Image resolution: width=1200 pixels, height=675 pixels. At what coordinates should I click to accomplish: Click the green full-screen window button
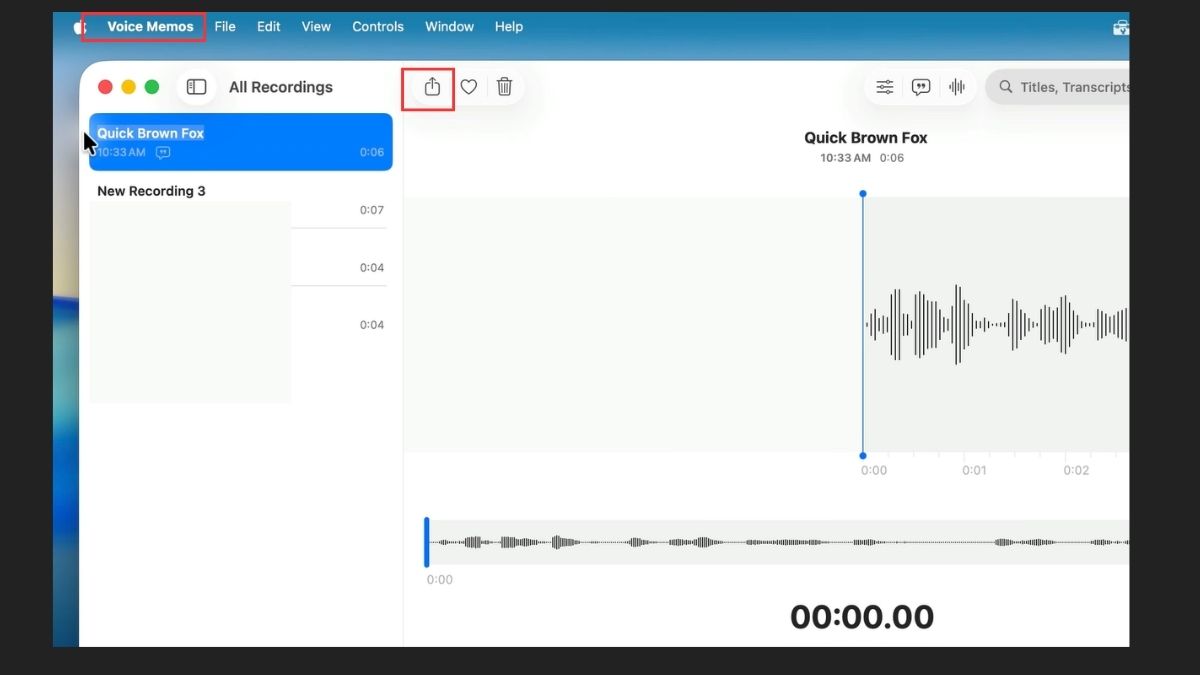point(152,87)
